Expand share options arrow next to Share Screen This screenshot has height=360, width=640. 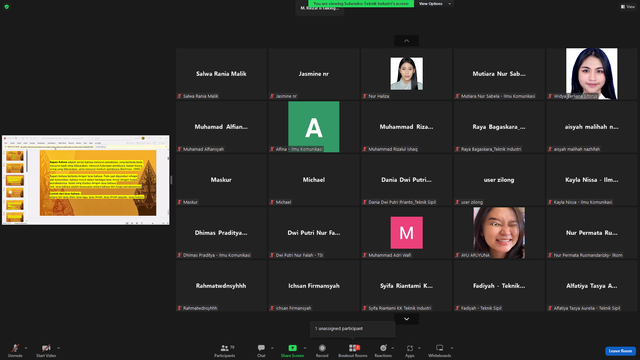(305, 348)
